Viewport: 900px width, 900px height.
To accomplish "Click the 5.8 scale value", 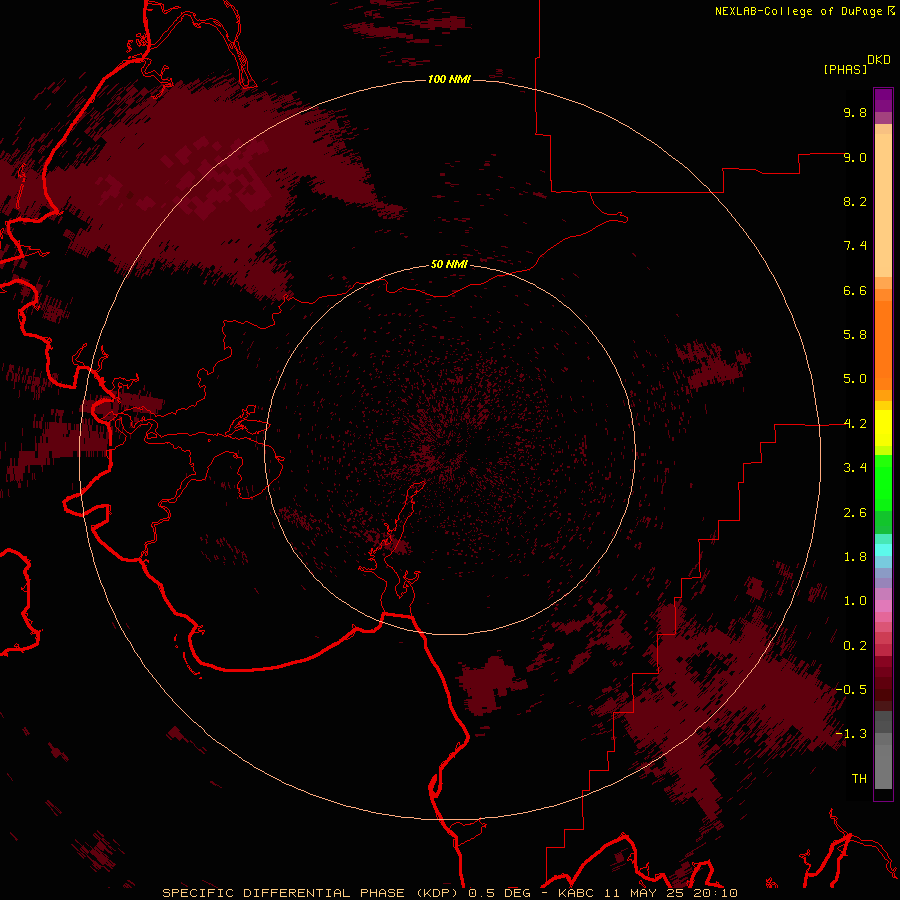I will [855, 335].
